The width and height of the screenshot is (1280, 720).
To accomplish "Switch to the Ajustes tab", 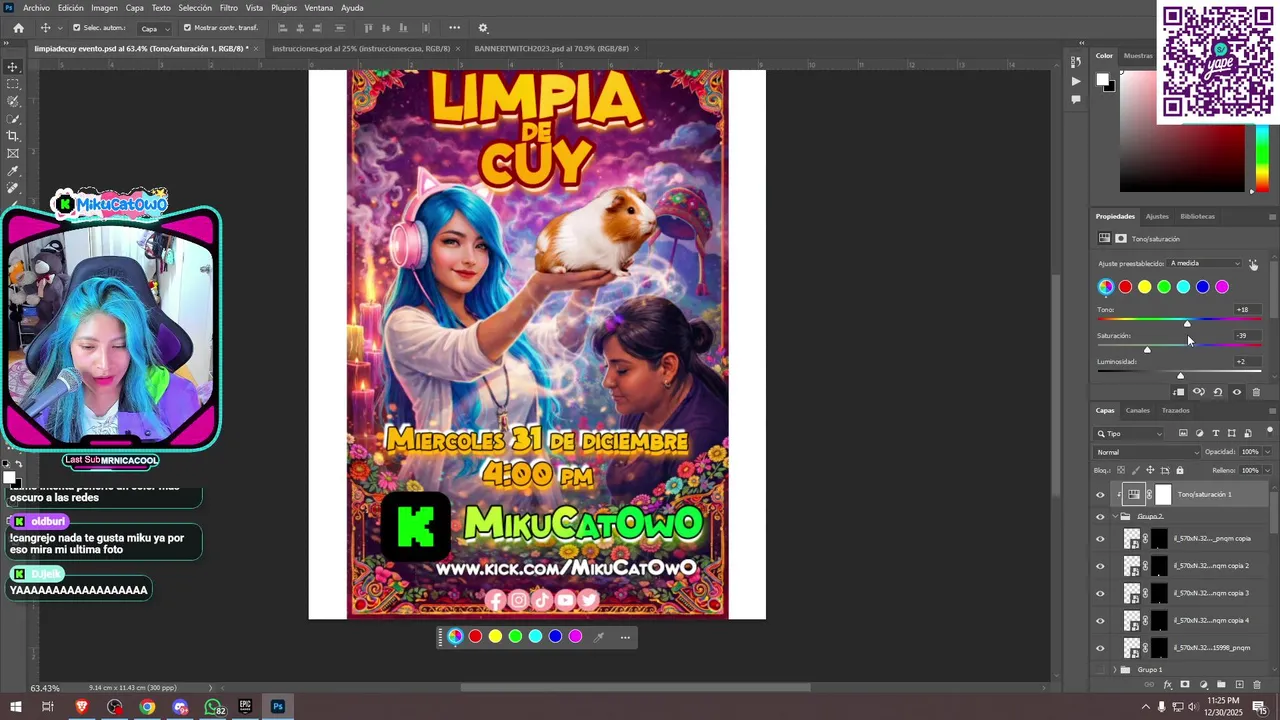I will click(1157, 216).
